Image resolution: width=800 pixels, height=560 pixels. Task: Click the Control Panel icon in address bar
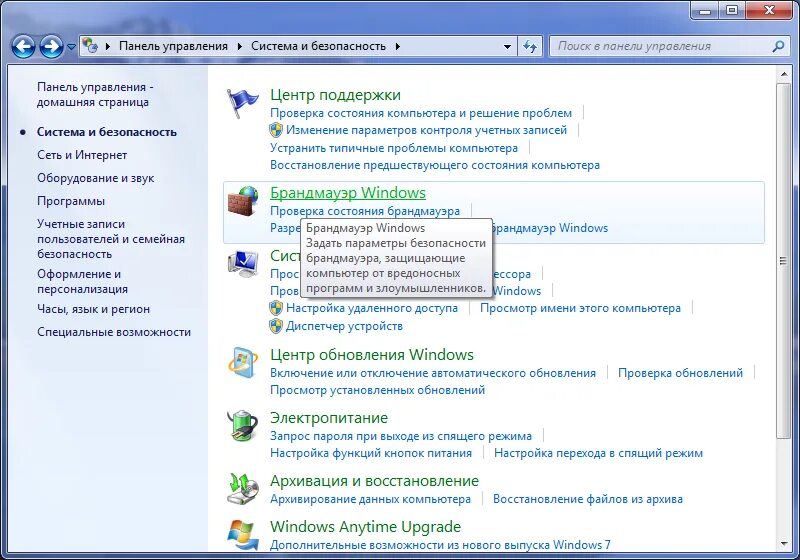click(x=90, y=46)
